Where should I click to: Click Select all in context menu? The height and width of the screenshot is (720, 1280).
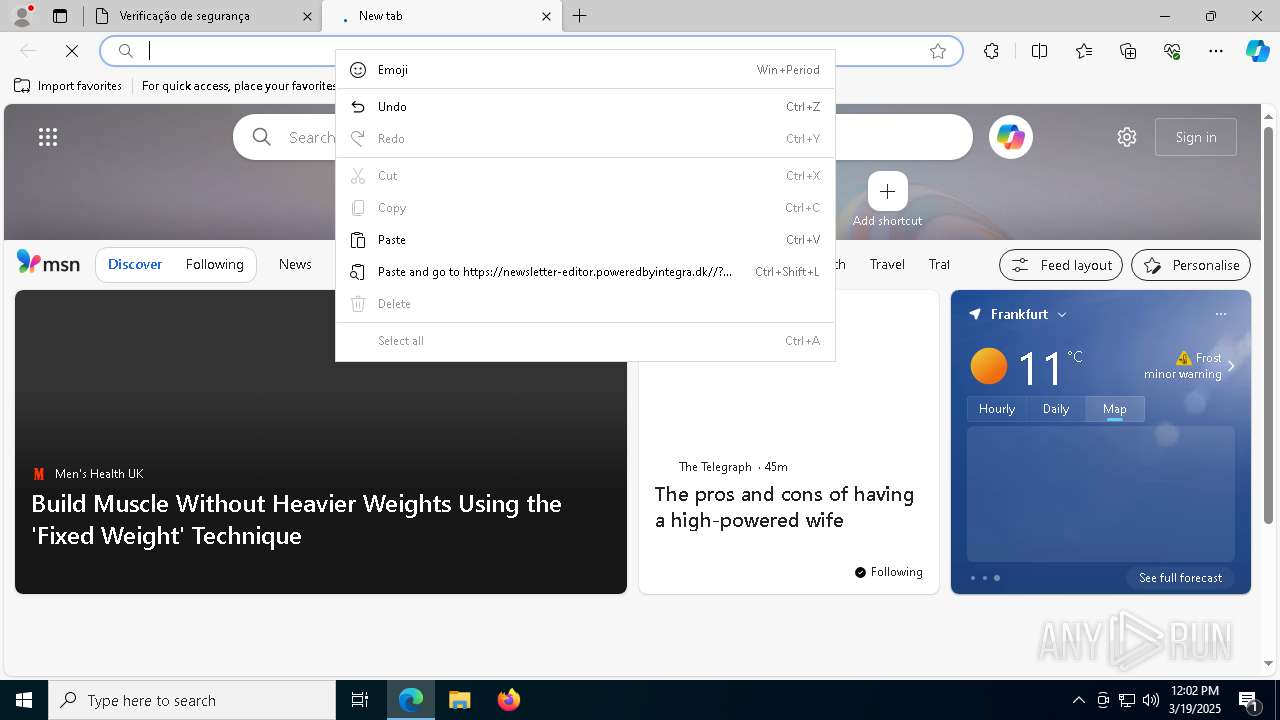(x=585, y=341)
